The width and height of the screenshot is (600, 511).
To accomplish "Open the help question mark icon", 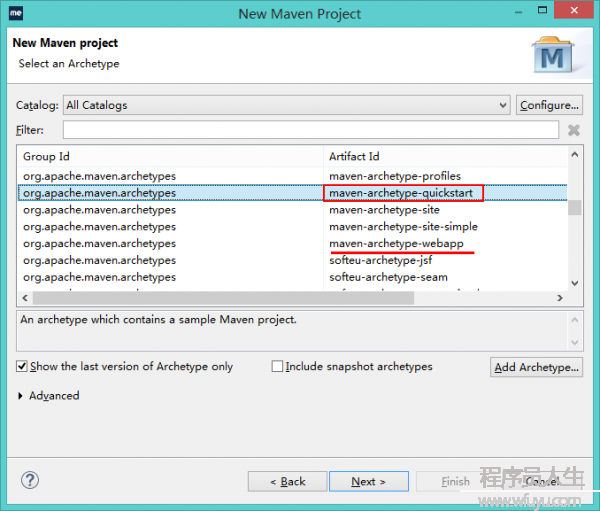I will tap(30, 480).
